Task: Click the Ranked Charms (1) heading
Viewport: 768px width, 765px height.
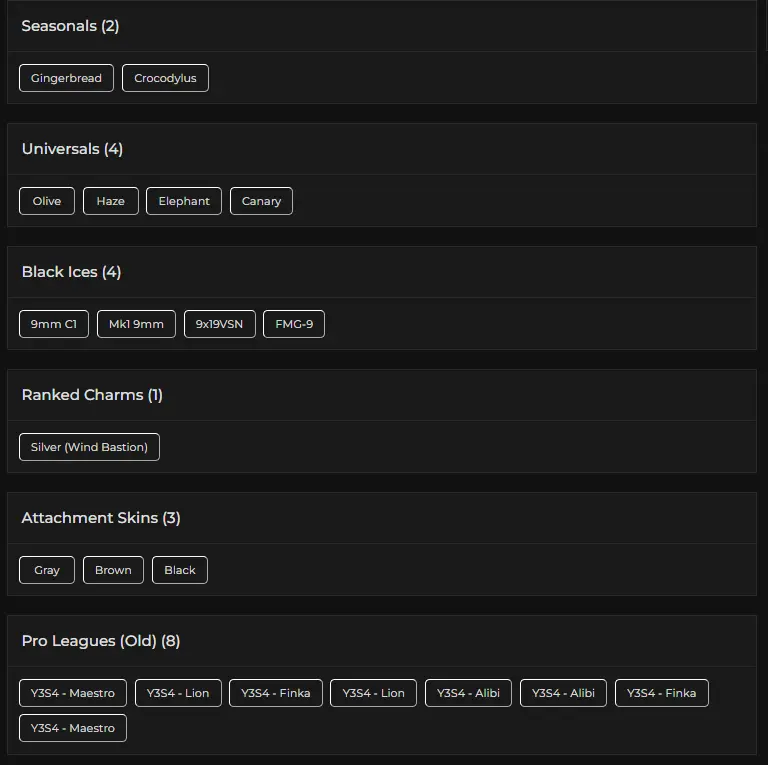Action: tap(92, 395)
